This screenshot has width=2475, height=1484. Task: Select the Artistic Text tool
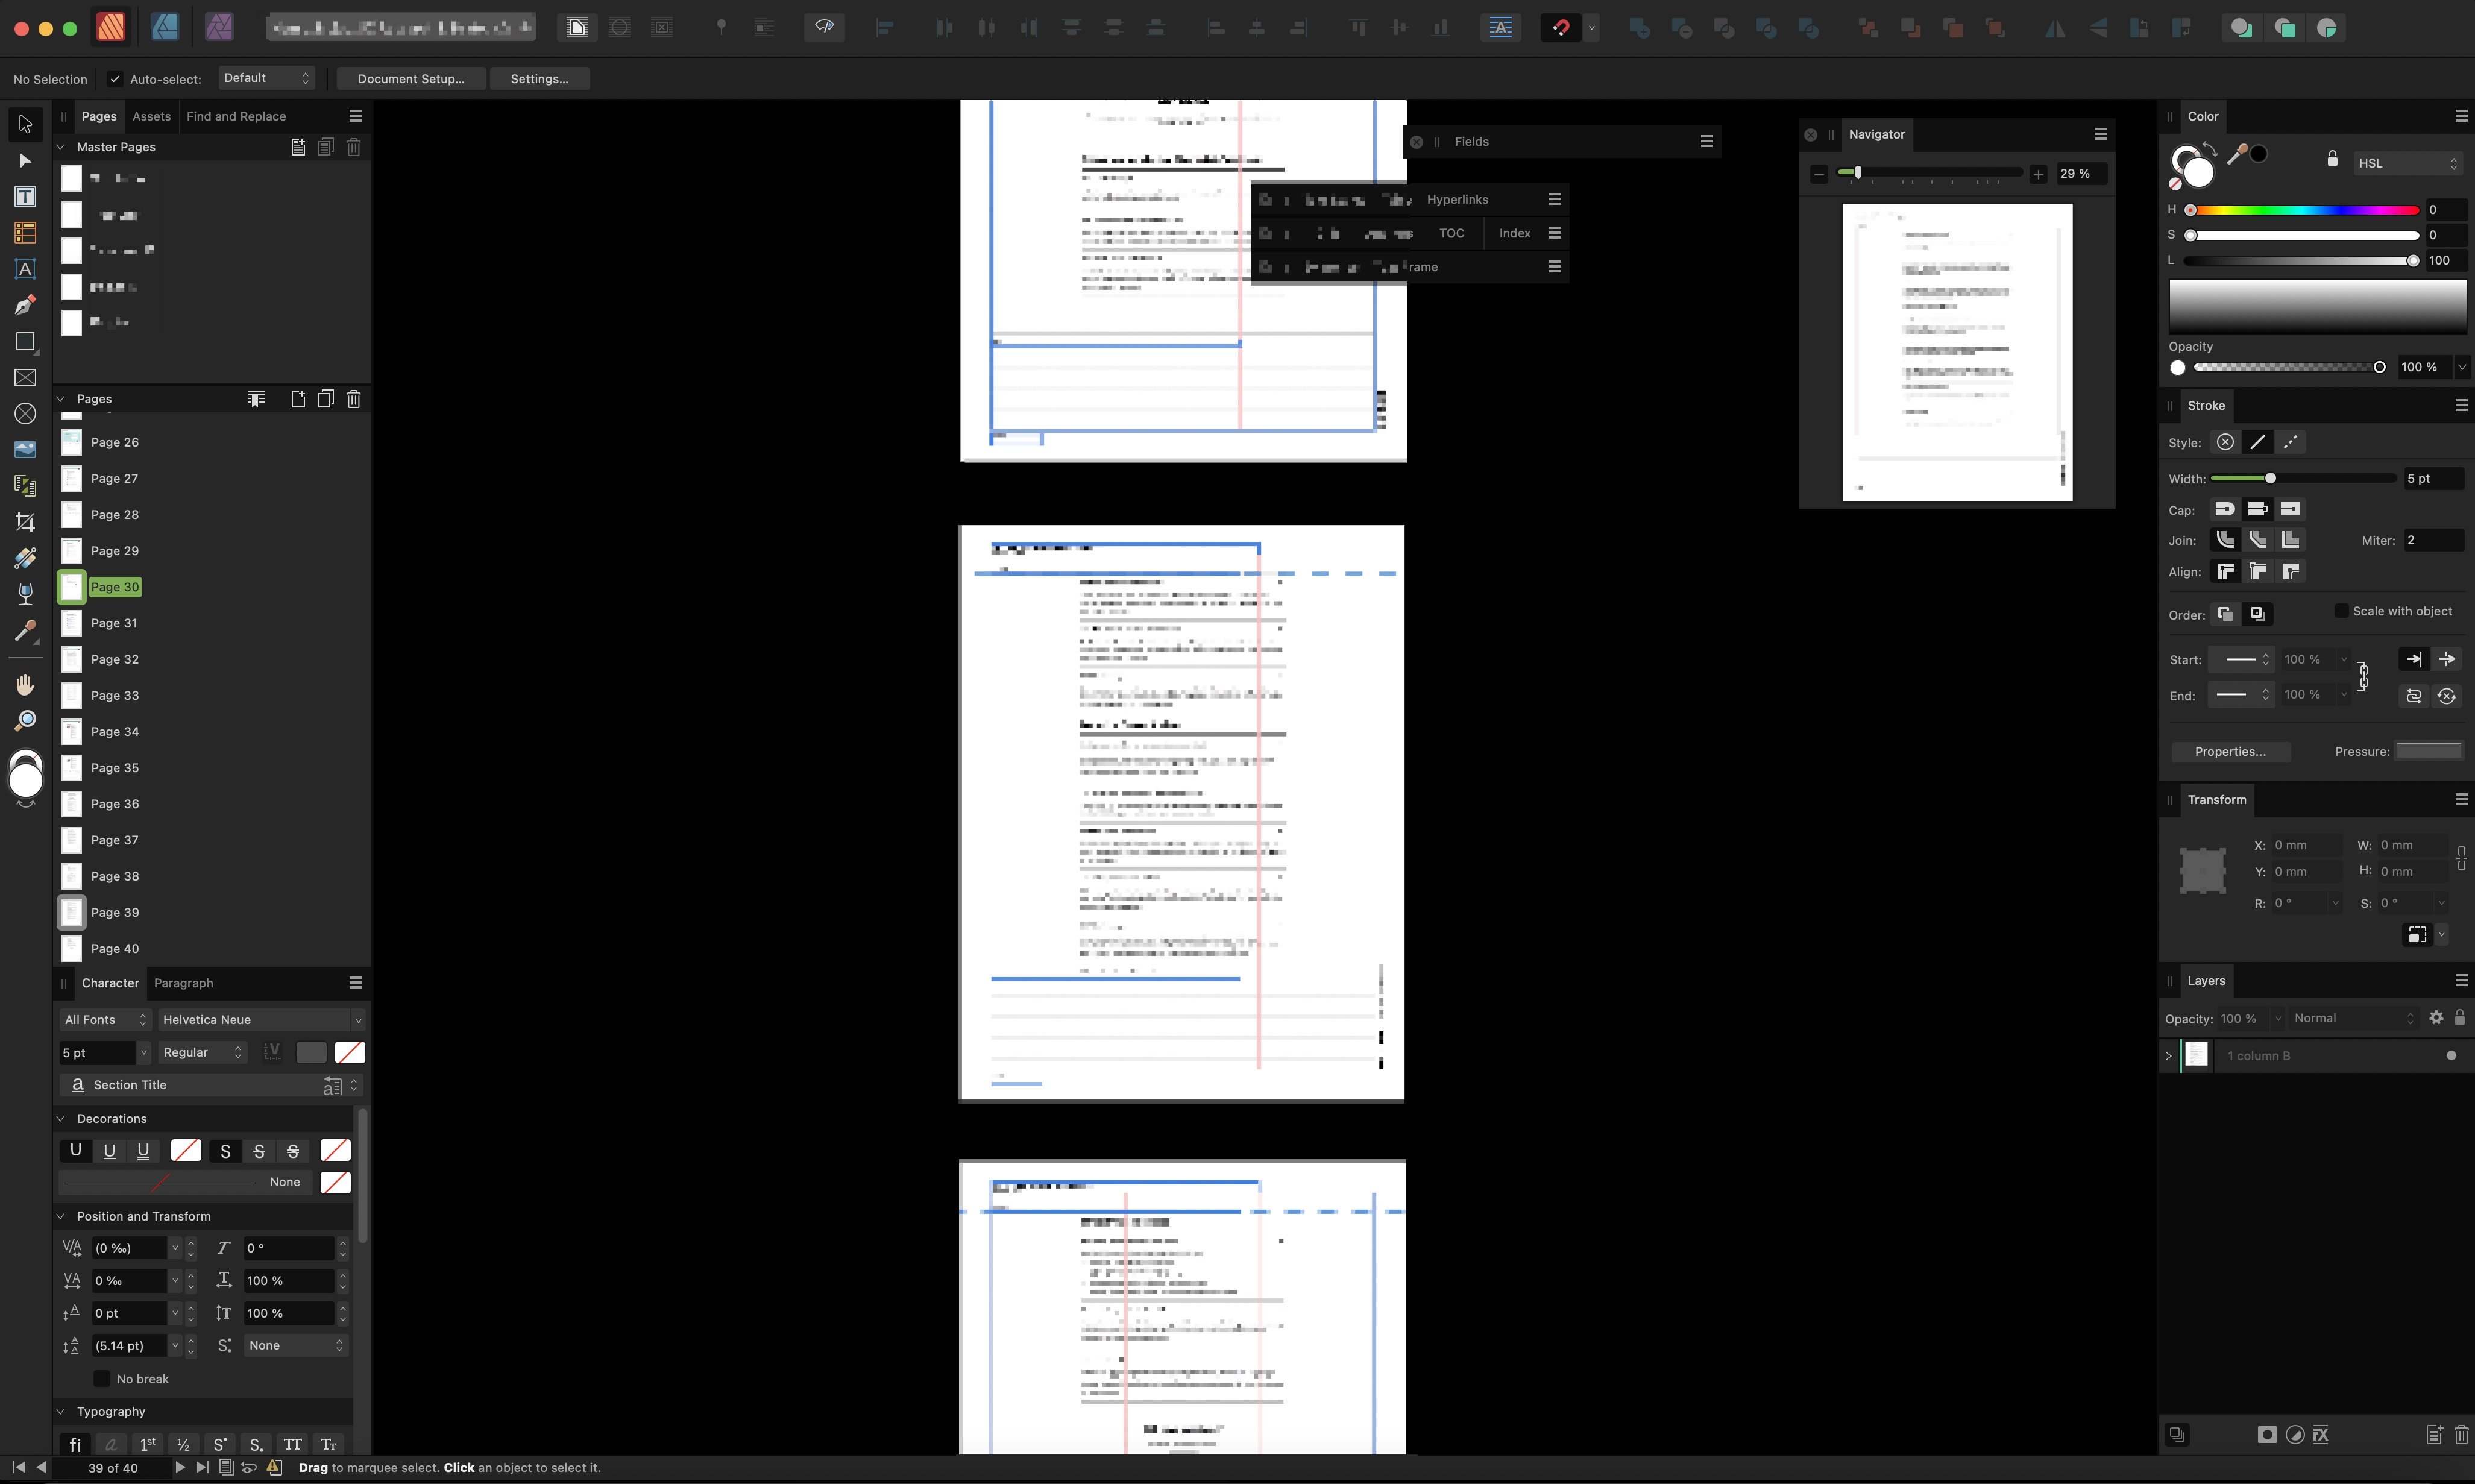(25, 269)
